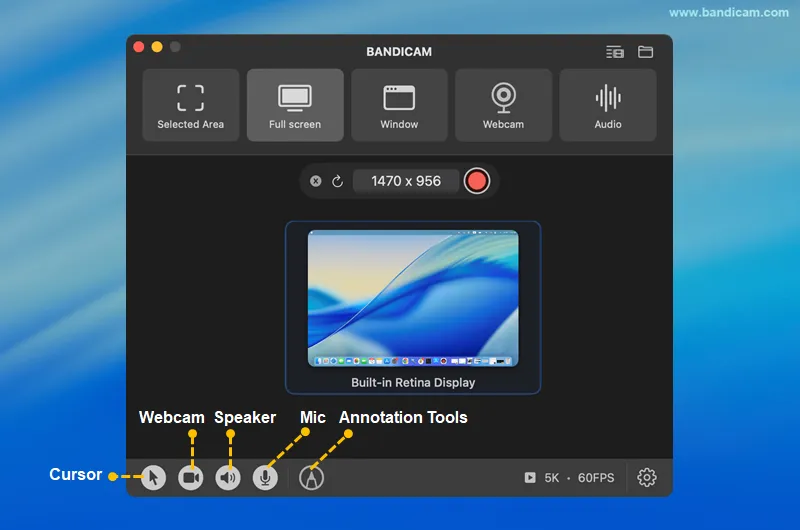
Task: Toggle the webcam overlay button
Action: 191,477
